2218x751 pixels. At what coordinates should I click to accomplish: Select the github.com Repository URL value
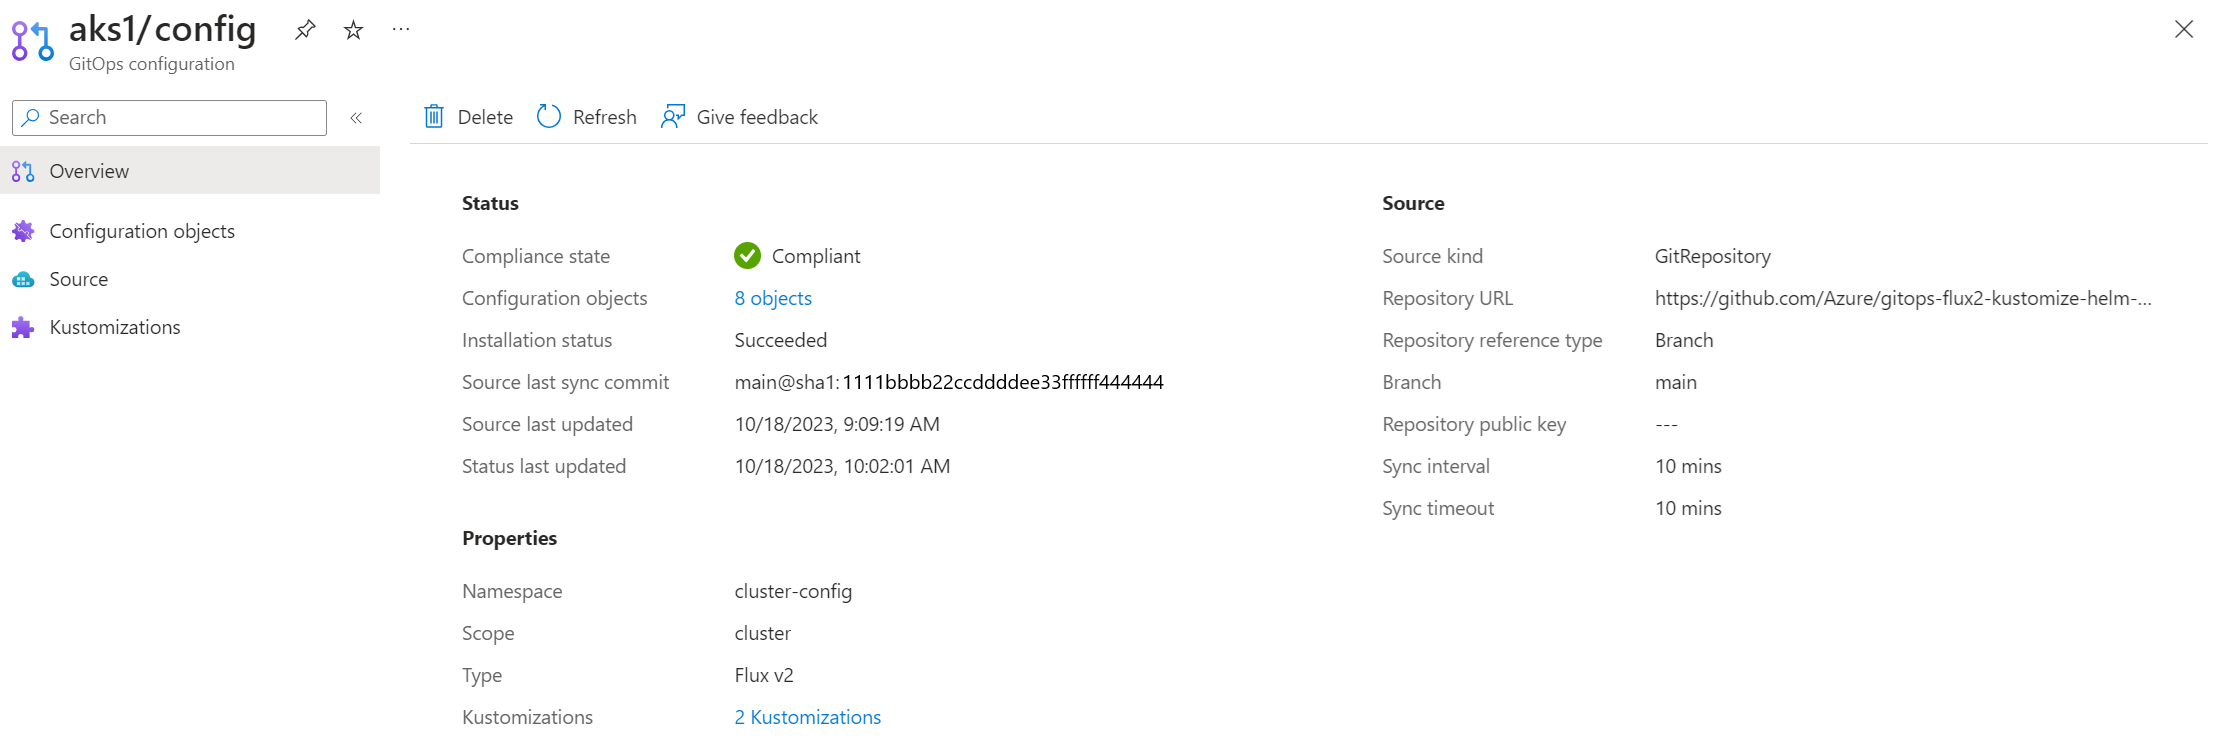coord(1903,298)
